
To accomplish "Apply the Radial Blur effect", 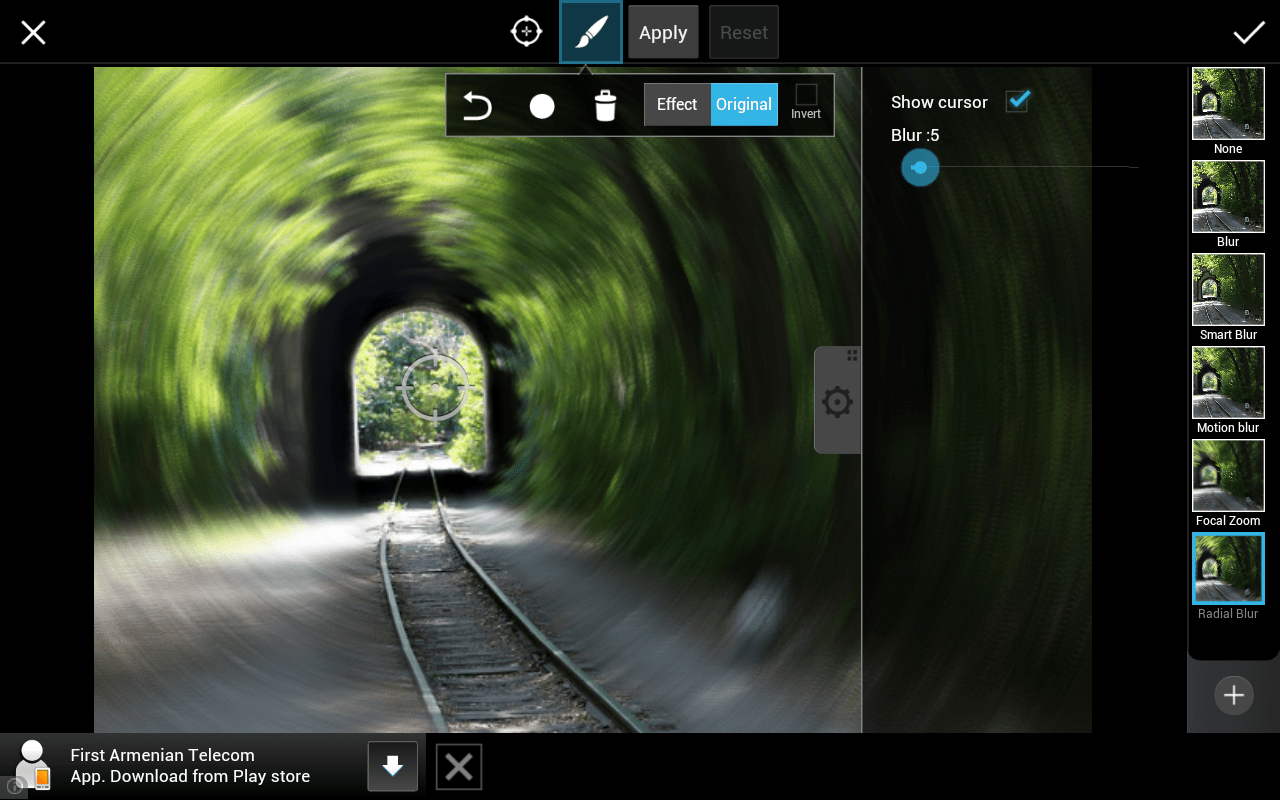I will coord(1228,568).
